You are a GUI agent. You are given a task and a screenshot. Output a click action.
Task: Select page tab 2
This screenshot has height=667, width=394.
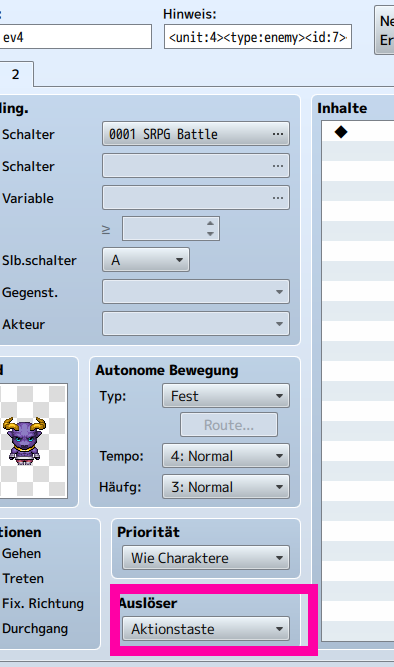[x=16, y=74]
